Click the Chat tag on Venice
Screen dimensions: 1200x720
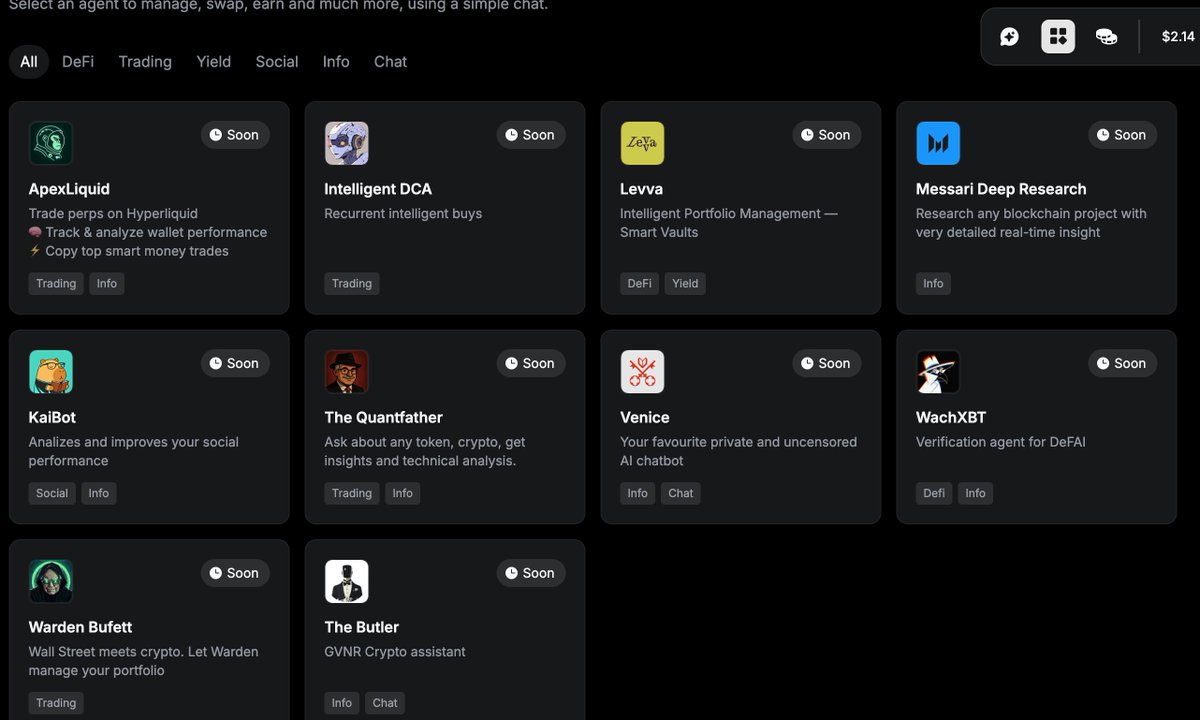click(x=681, y=493)
